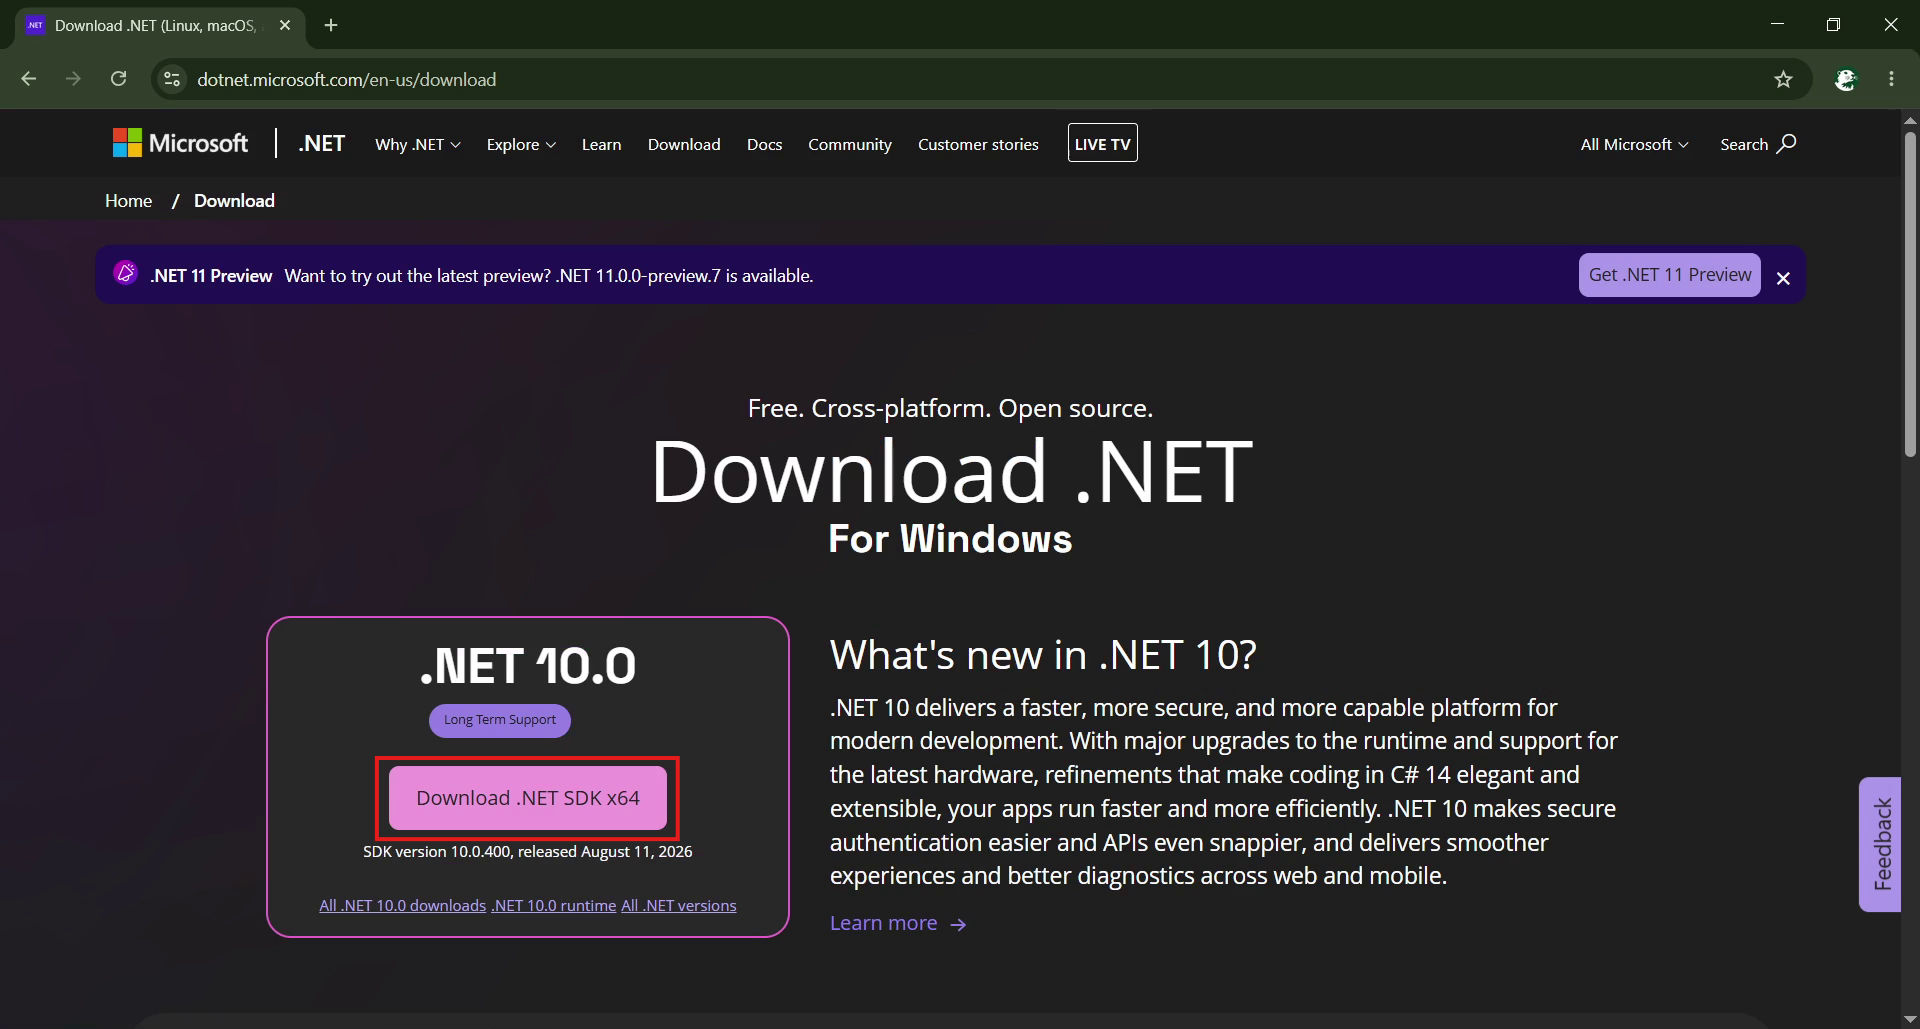Screen dimensions: 1920x1029
Task: Click the Get .NET 11 Preview button
Action: [1669, 275]
